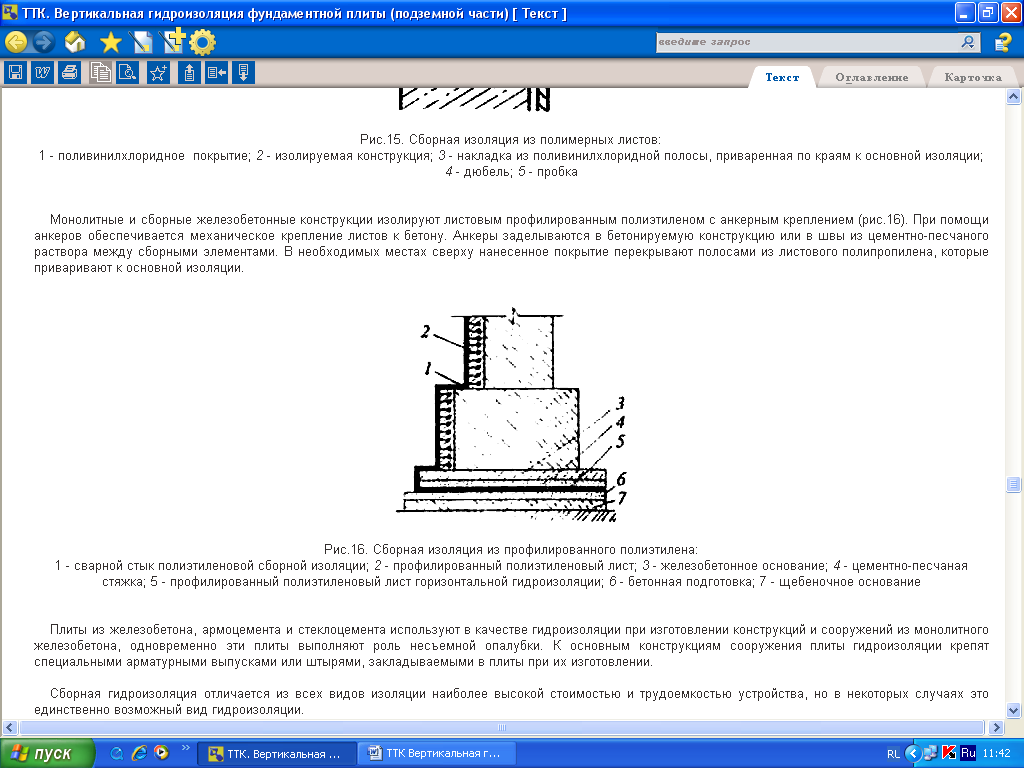This screenshot has width=1024, height=768.
Task: Switch to the Текст tab
Action: click(782, 77)
